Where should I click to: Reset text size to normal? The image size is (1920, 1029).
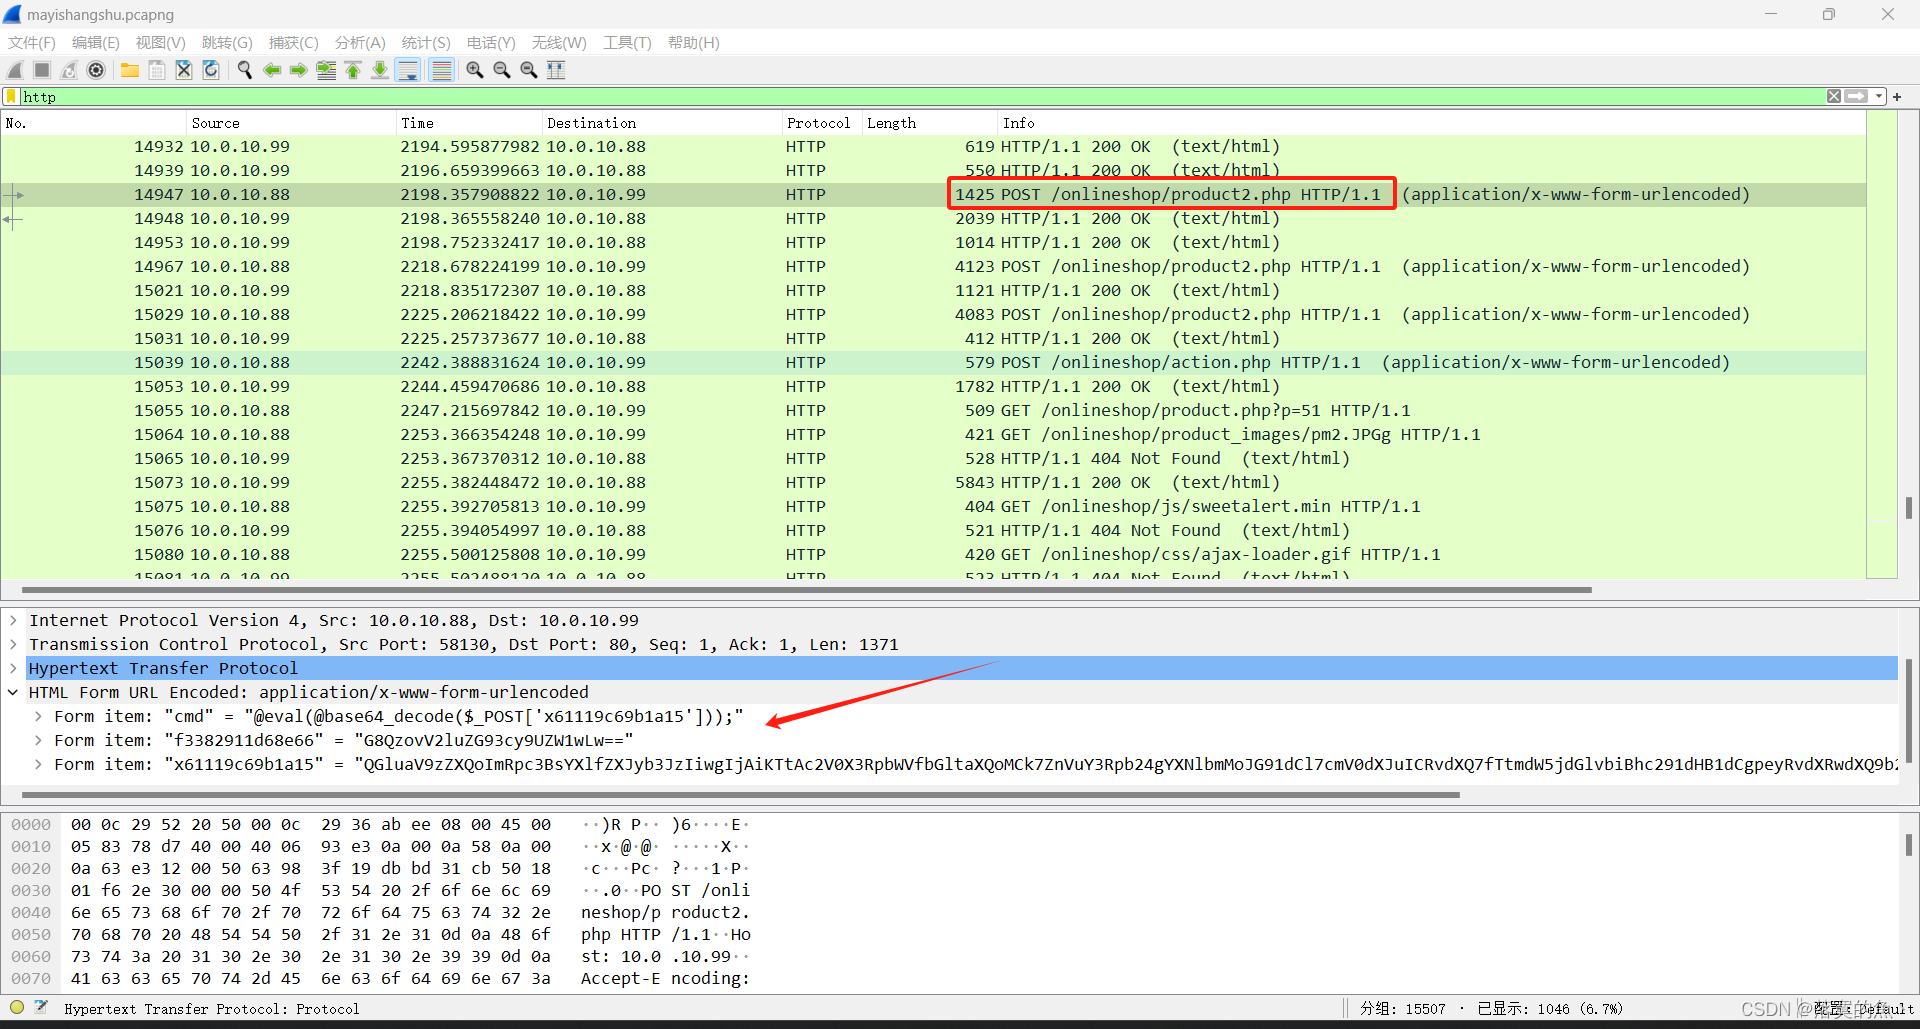529,70
